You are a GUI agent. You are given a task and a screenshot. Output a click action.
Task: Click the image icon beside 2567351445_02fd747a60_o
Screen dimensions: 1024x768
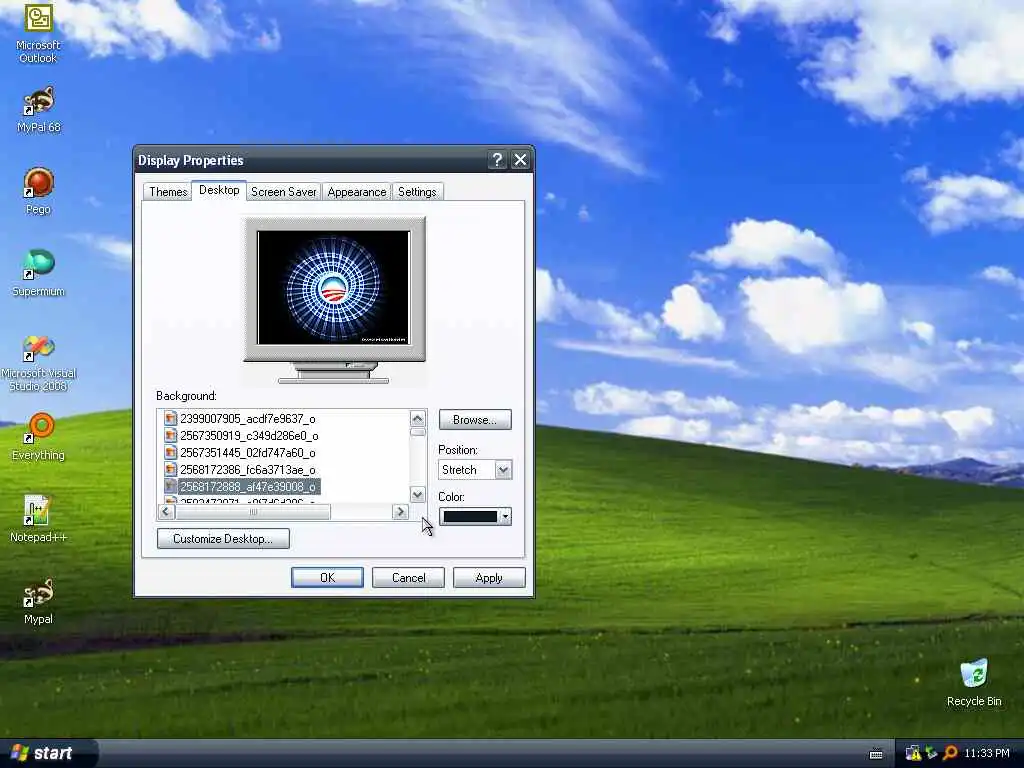tap(170, 453)
